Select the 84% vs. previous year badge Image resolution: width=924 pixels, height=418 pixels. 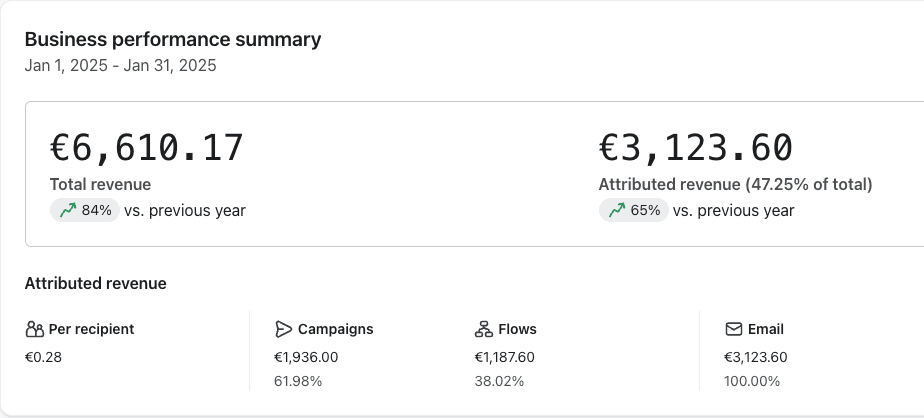[85, 210]
